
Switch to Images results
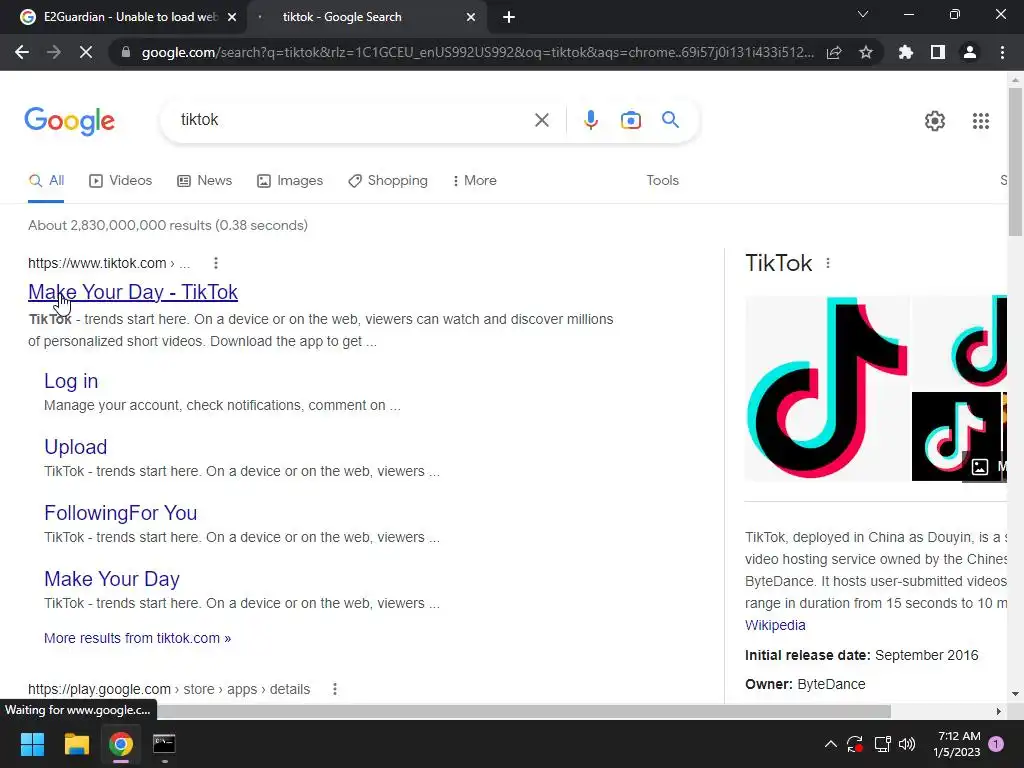(290, 180)
